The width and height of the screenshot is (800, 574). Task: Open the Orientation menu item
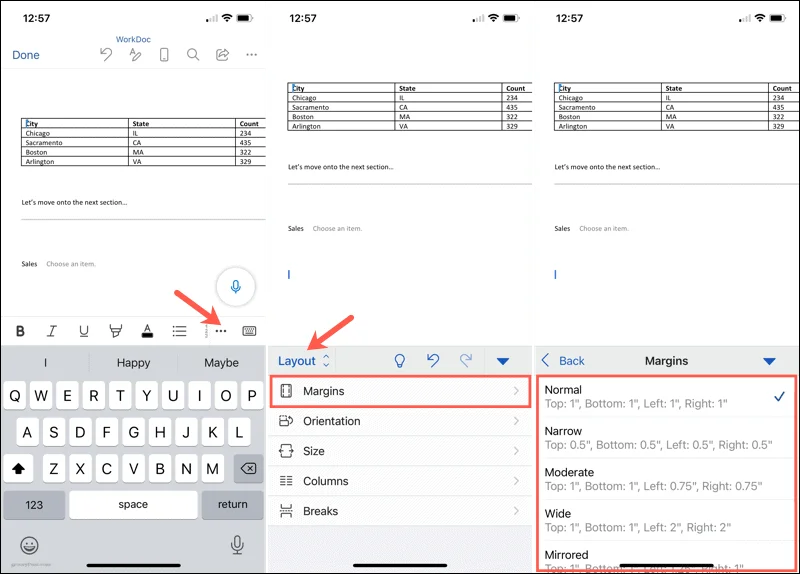point(400,421)
